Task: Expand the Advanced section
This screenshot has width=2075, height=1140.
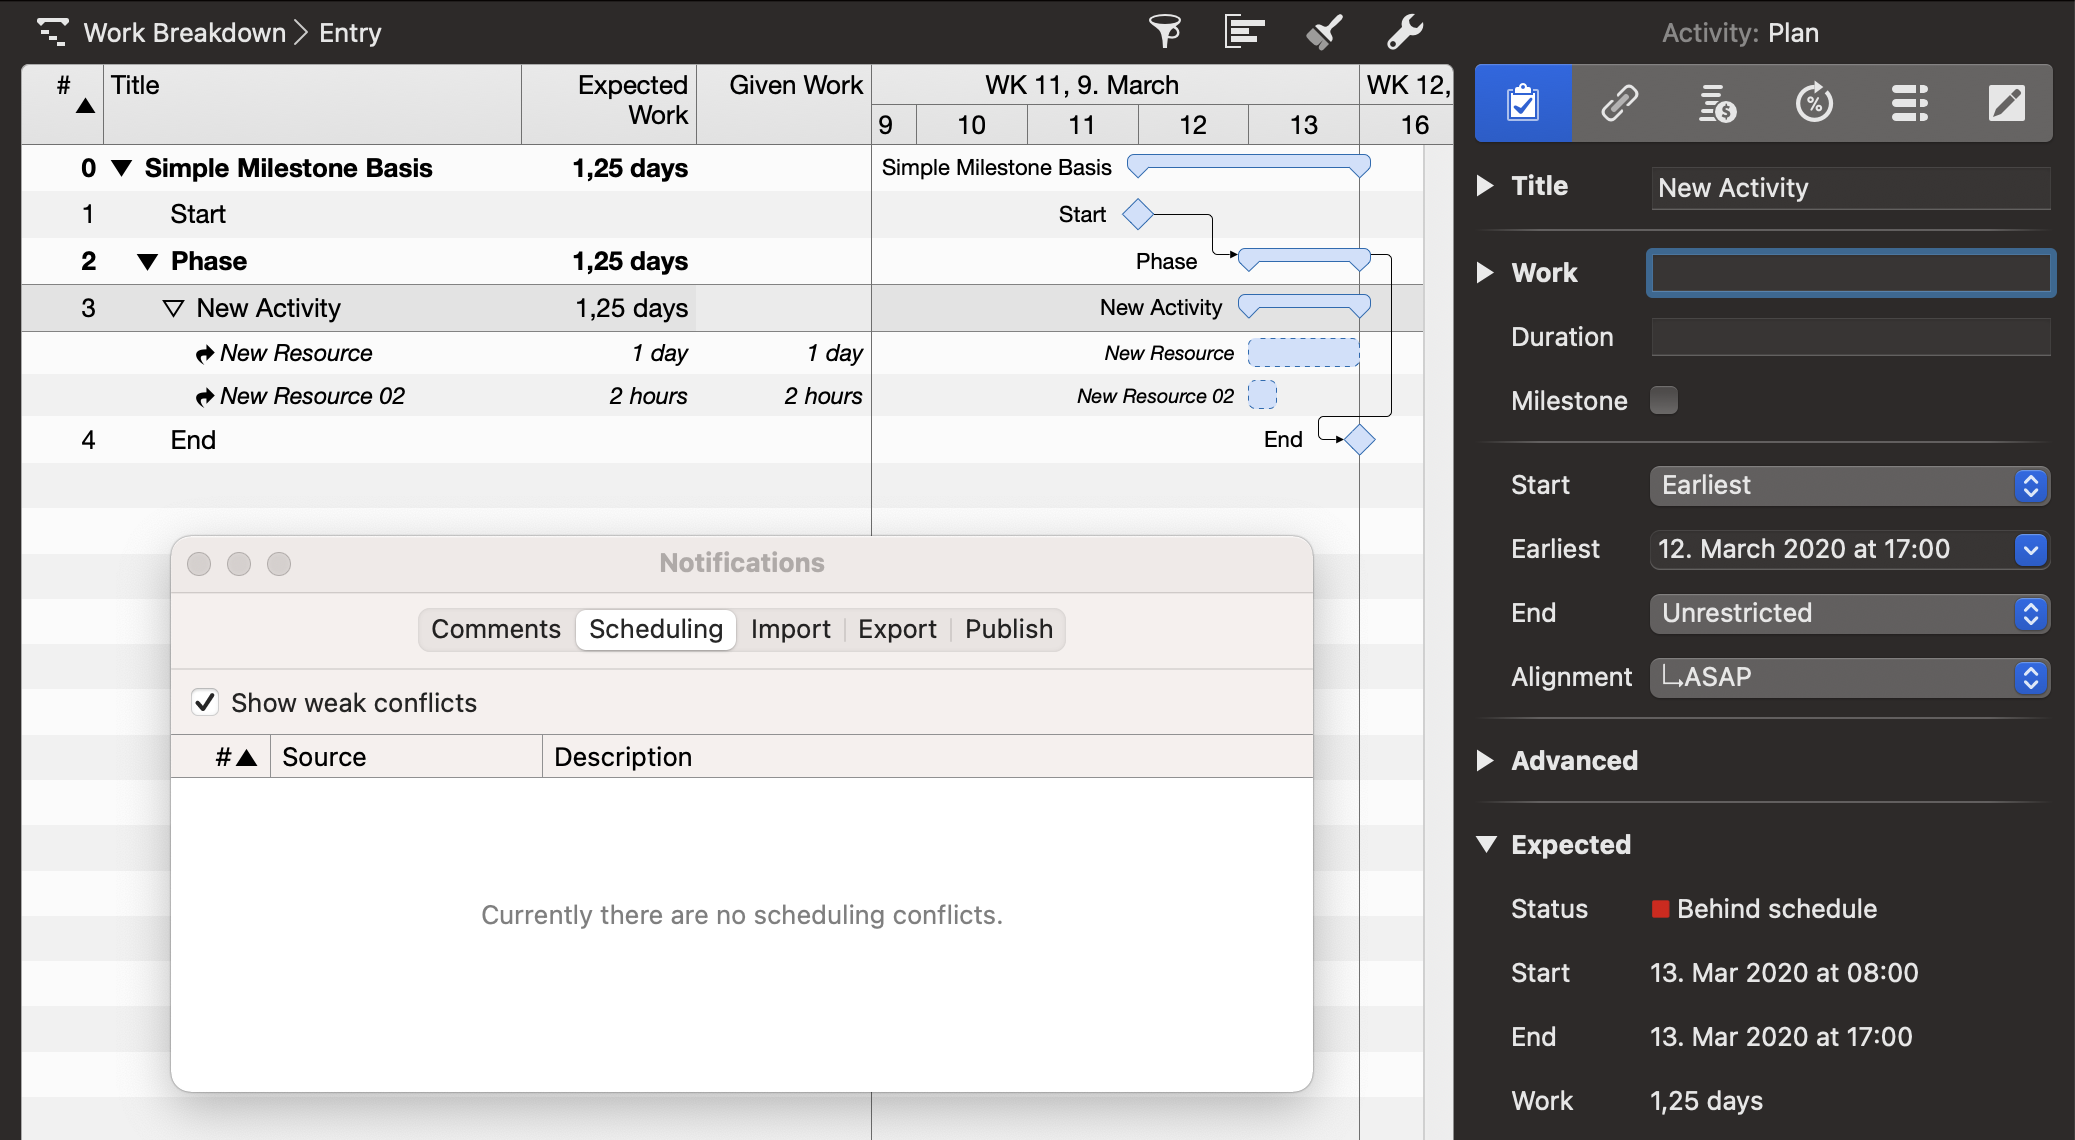Action: 1486,761
